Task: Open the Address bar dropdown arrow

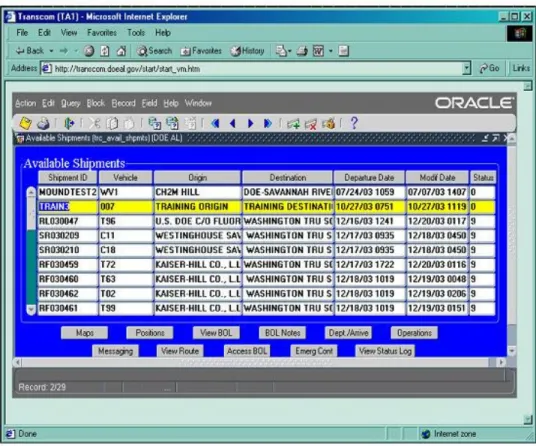Action: pyautogui.click(x=467, y=68)
